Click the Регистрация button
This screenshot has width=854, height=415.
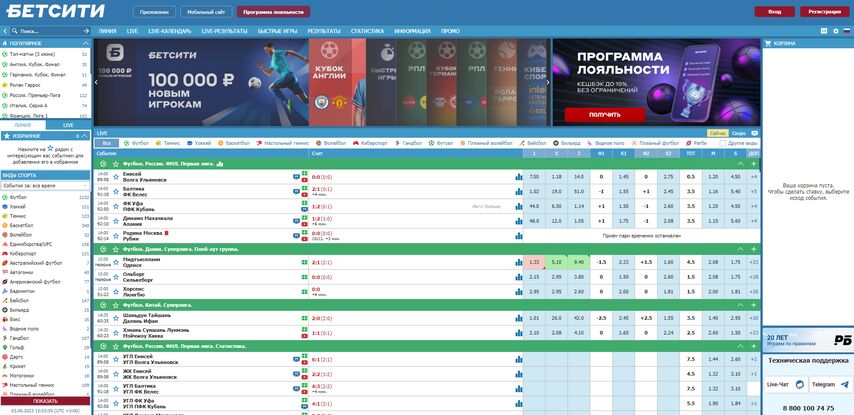(x=824, y=11)
